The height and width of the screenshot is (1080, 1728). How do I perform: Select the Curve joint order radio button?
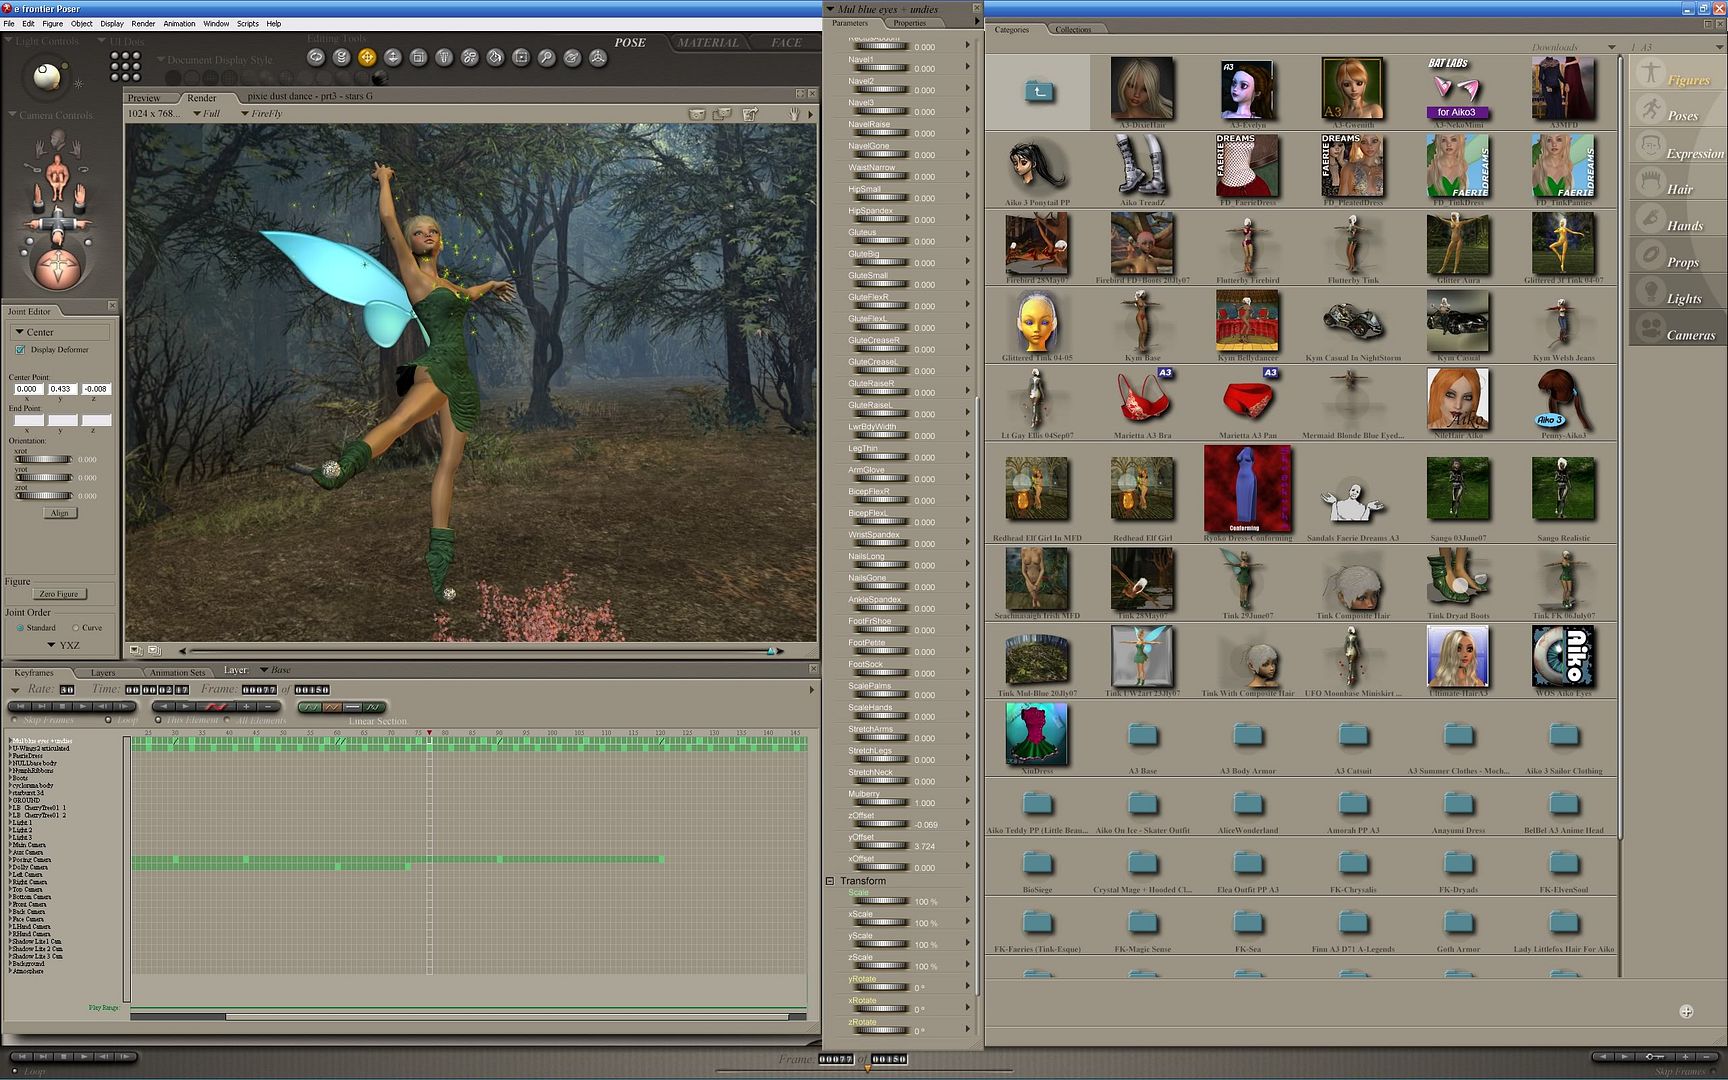[x=76, y=628]
